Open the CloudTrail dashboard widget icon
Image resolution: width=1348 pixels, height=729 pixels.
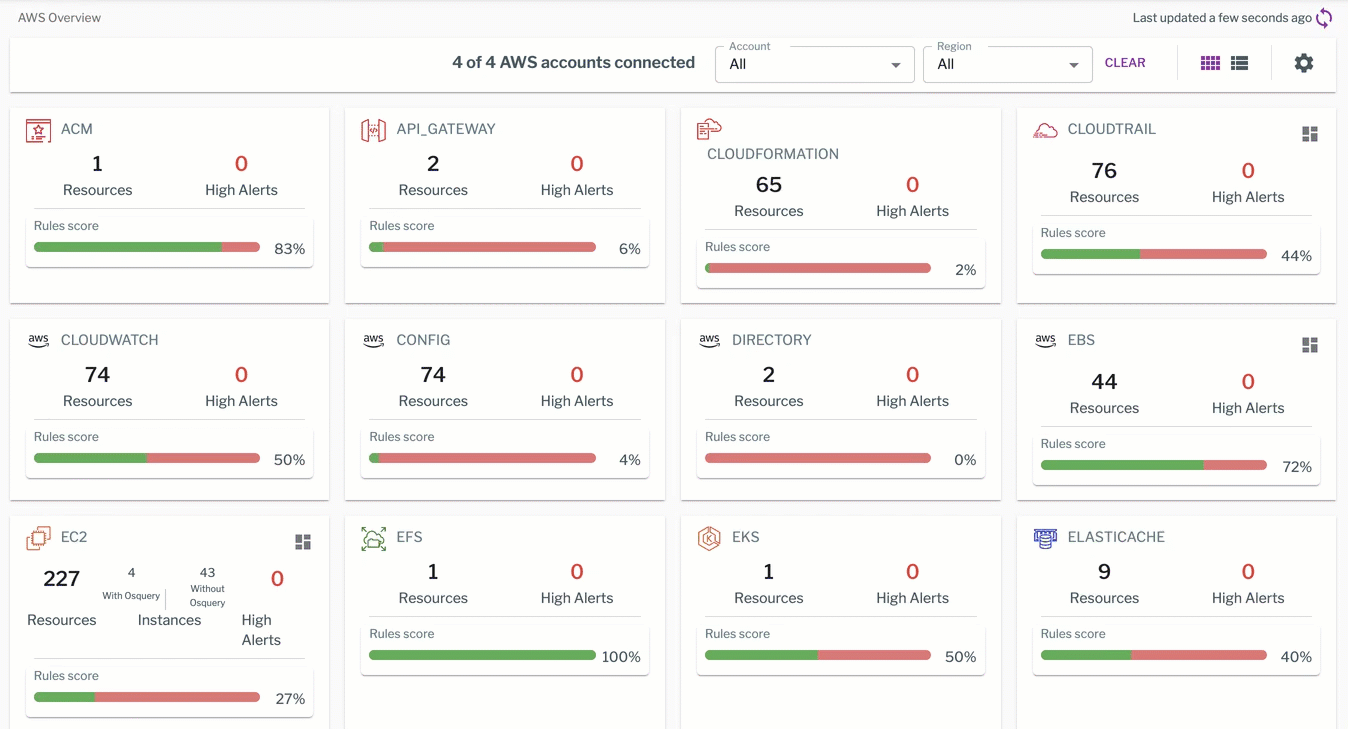[1310, 134]
